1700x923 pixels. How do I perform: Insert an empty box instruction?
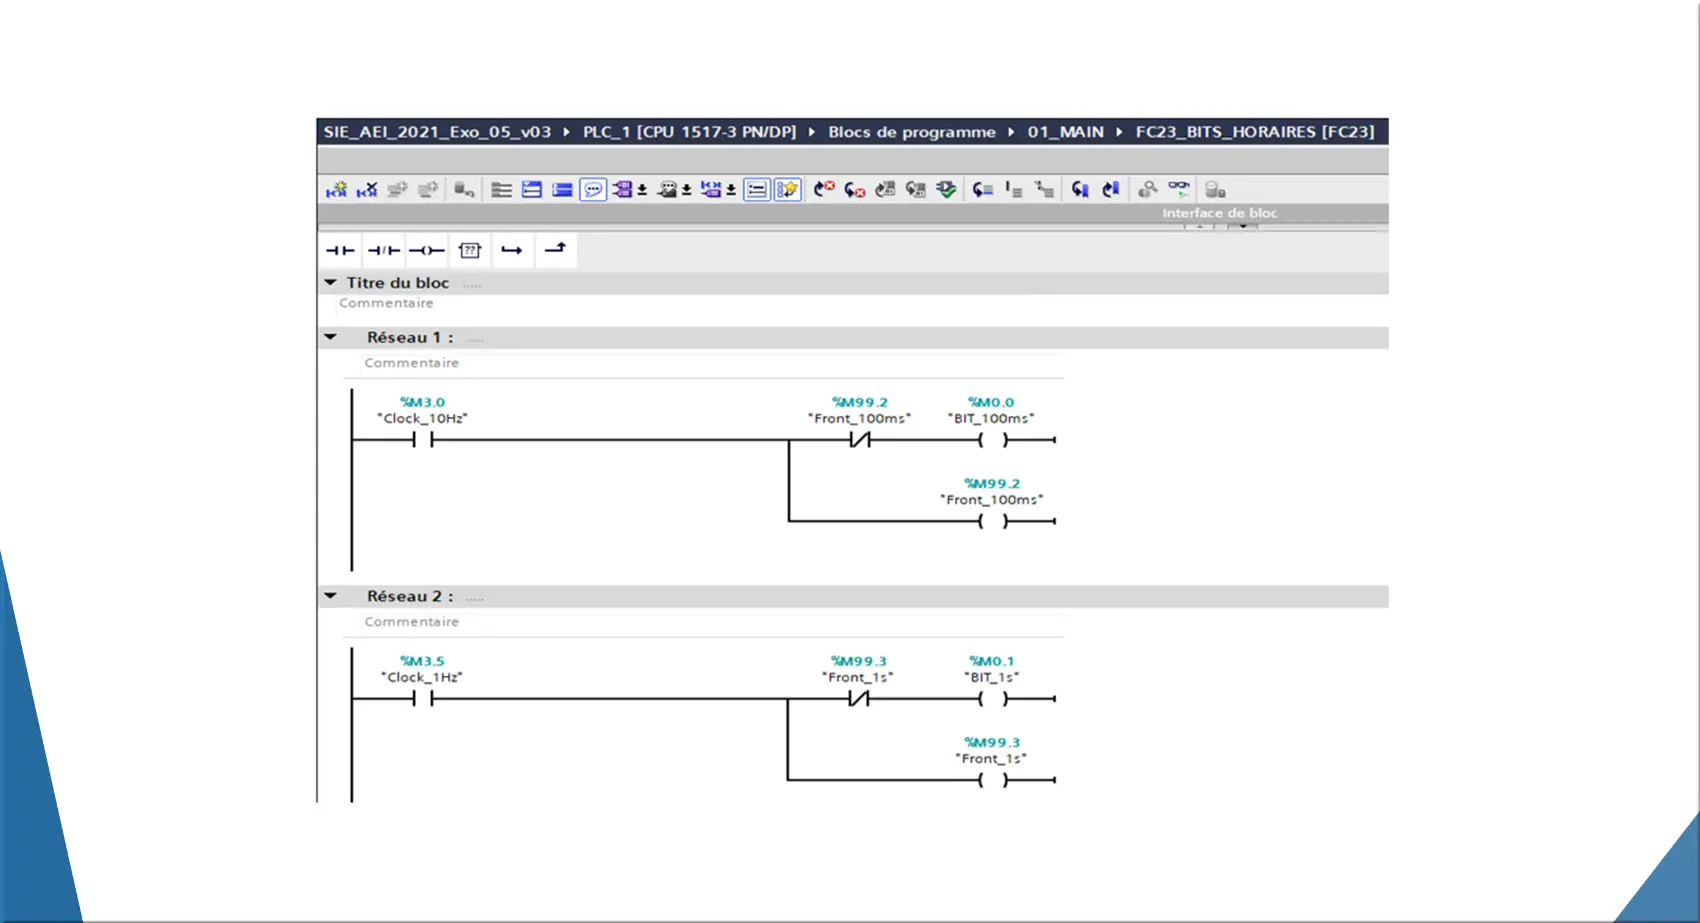tap(470, 250)
